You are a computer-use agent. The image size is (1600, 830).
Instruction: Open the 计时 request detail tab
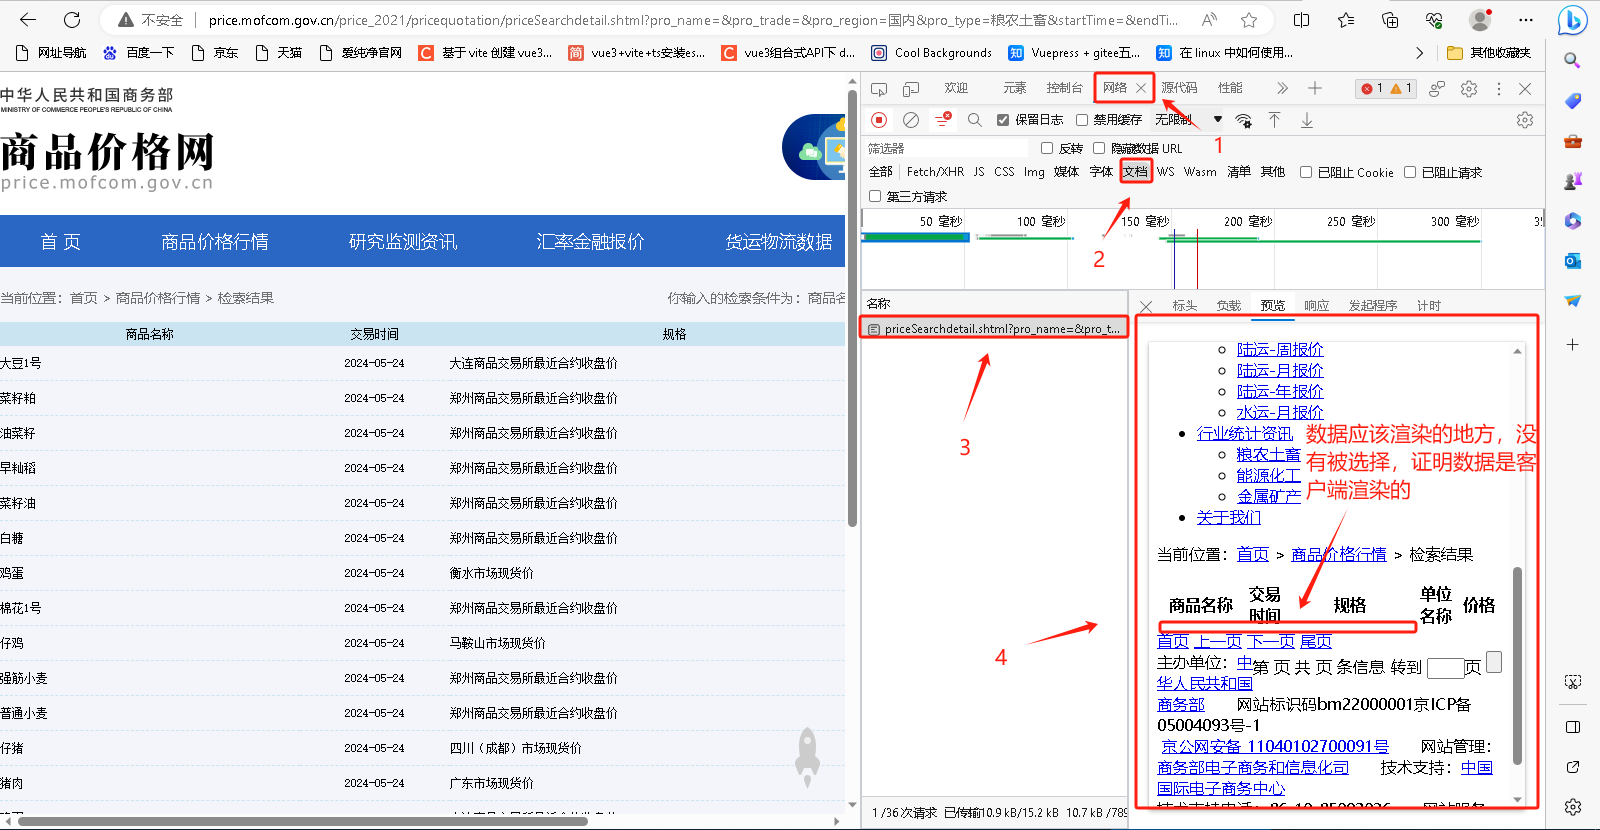point(1429,306)
